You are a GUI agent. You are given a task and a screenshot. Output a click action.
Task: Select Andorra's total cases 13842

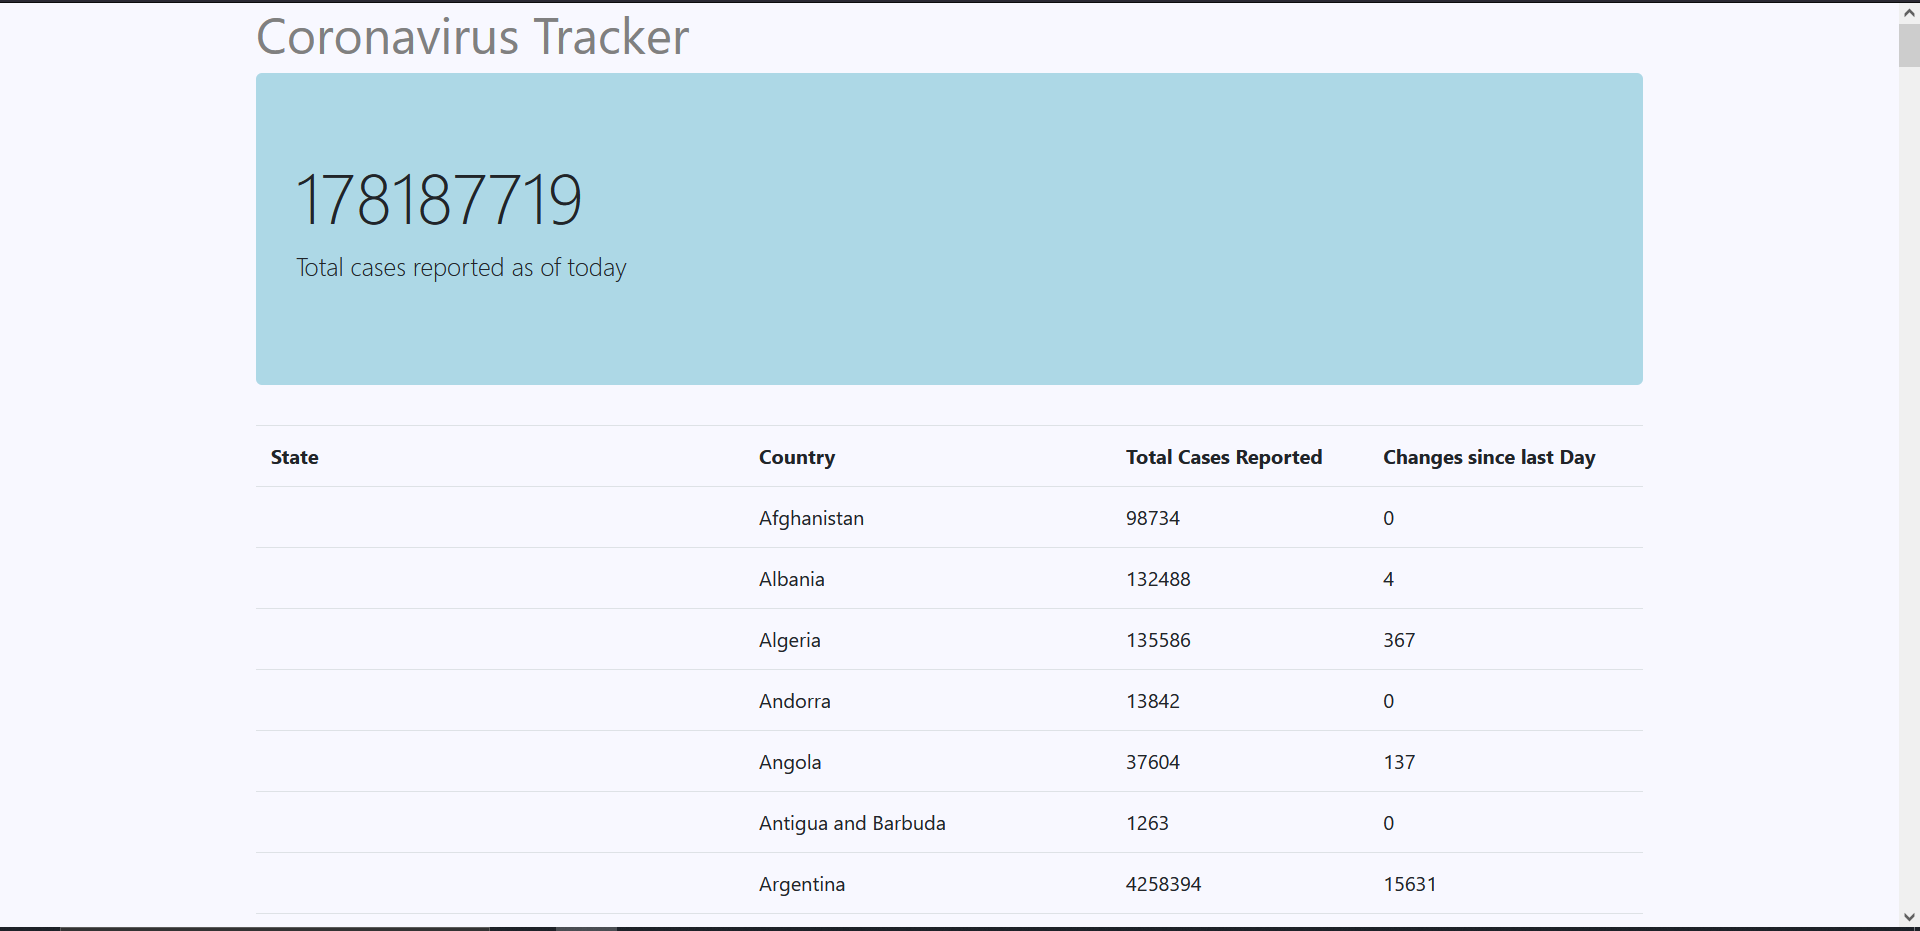click(1153, 701)
